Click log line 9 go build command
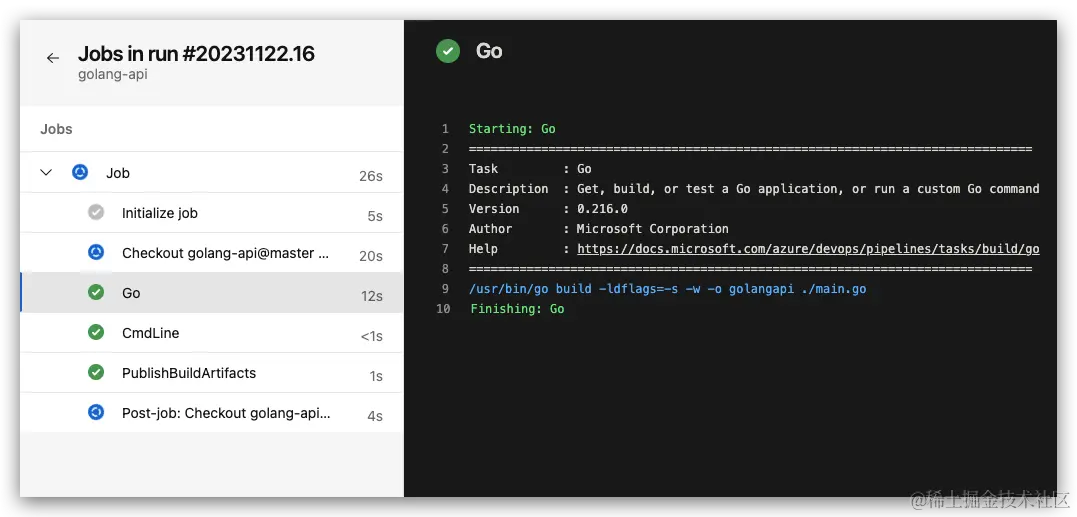1077x517 pixels. click(x=667, y=289)
